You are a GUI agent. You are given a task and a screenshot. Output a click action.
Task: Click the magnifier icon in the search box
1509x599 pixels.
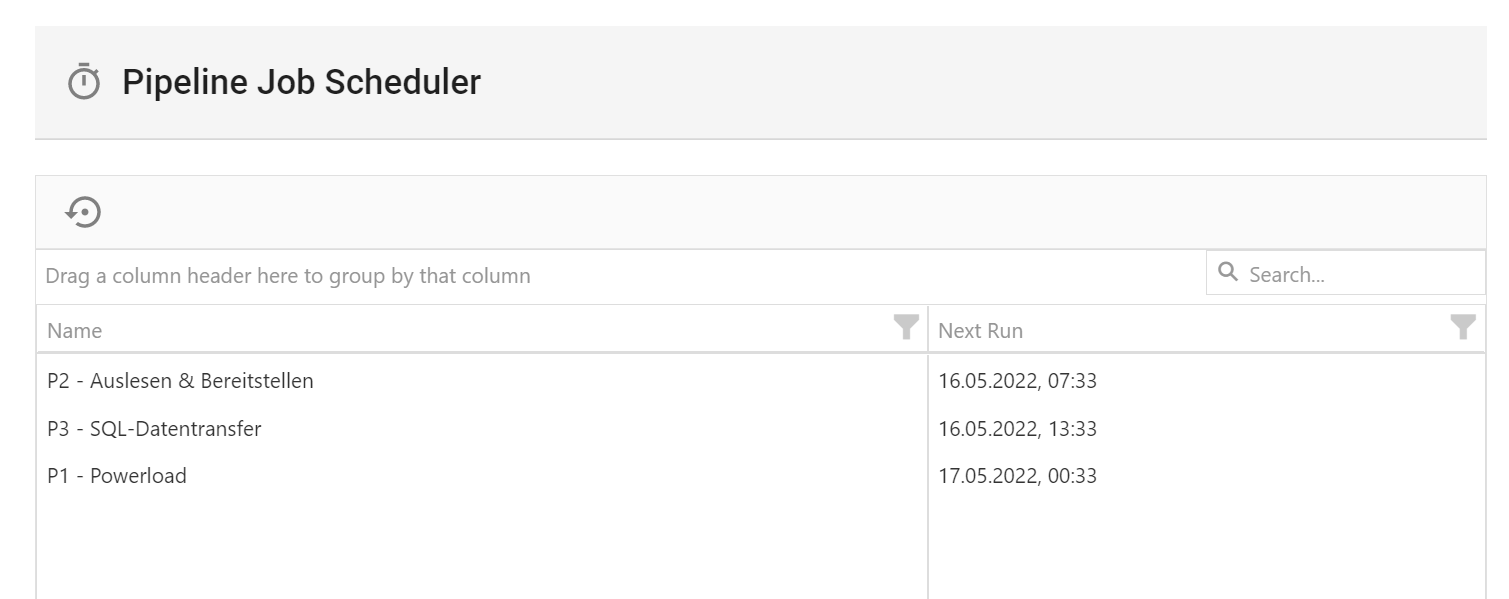pyautogui.click(x=1229, y=273)
